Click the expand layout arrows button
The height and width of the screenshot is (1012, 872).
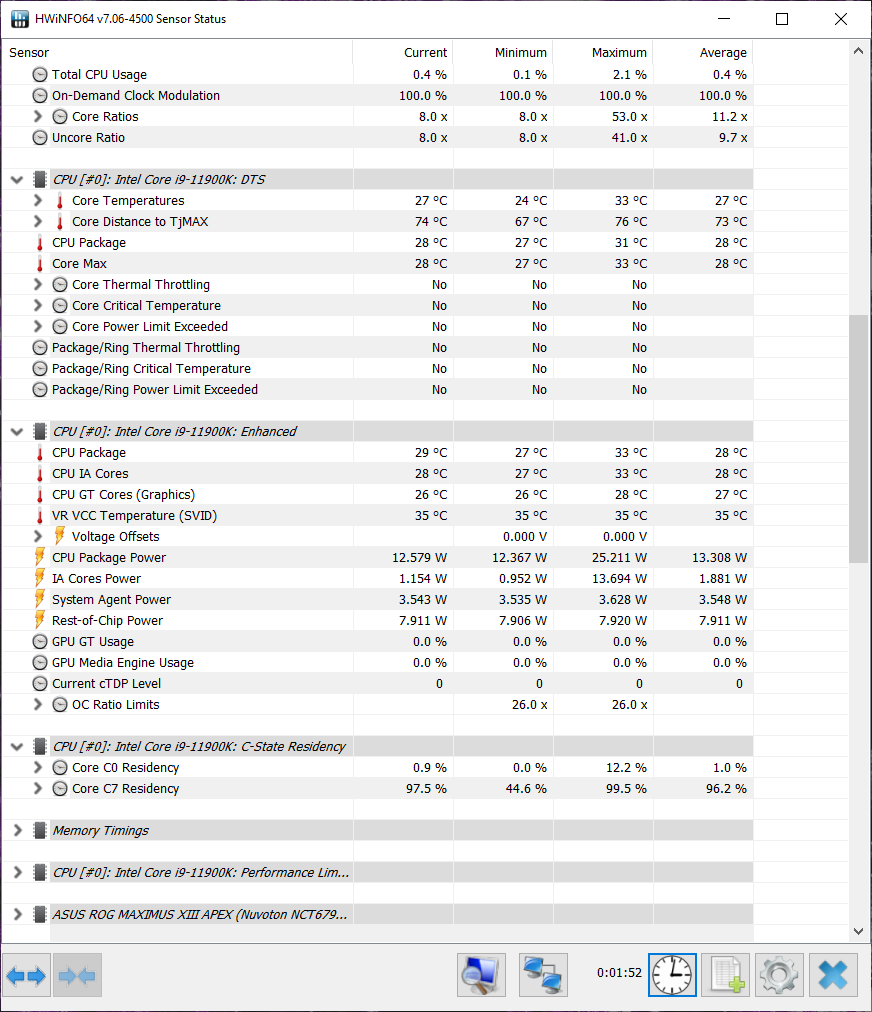(26, 976)
